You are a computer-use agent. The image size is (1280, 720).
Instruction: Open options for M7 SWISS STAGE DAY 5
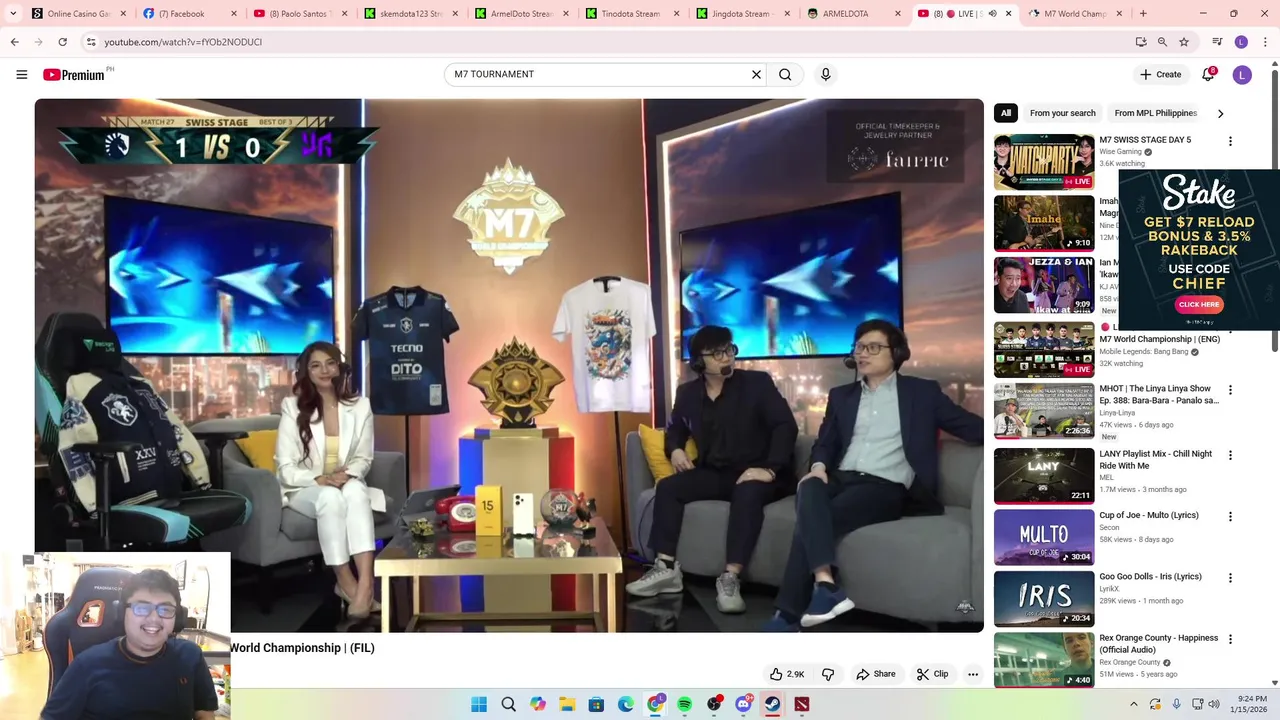point(1230,141)
